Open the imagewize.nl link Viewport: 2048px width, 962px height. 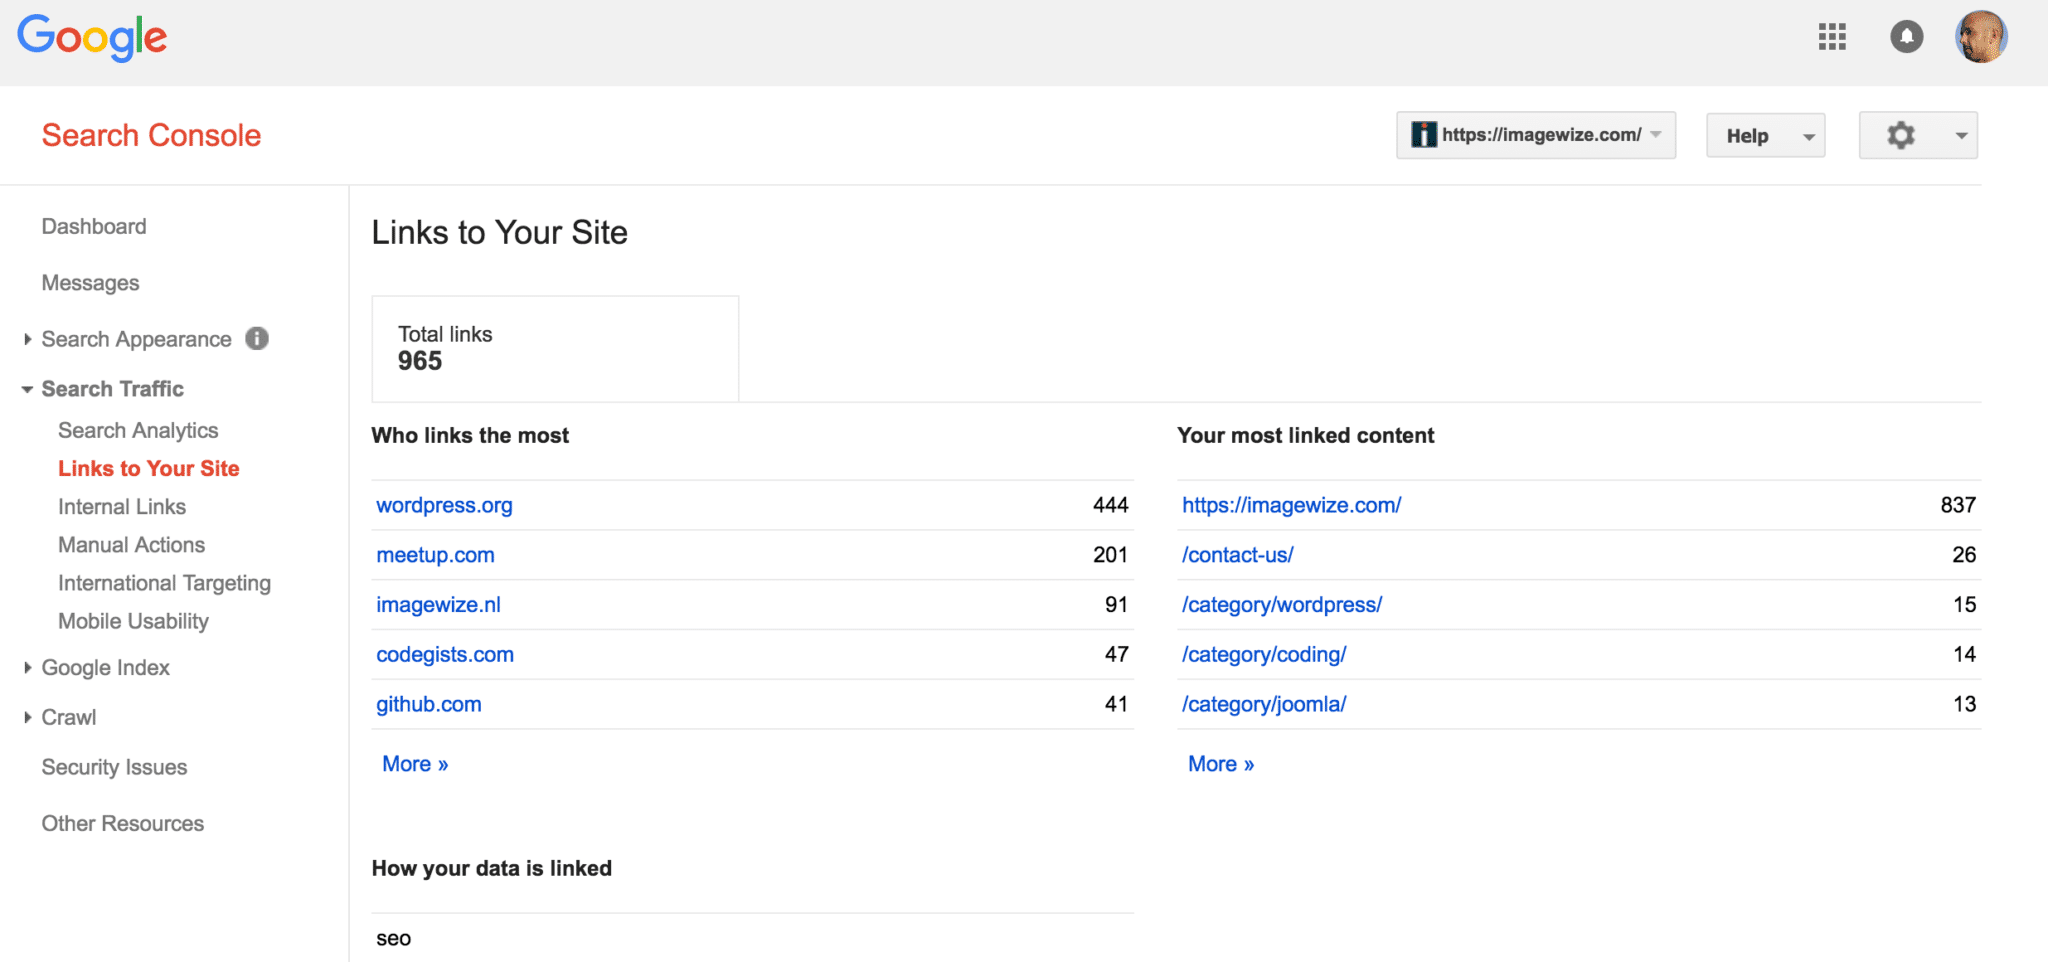point(438,605)
